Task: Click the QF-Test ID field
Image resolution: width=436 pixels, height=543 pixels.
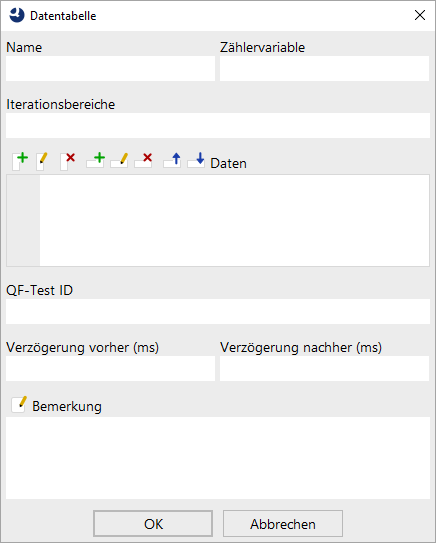Action: click(218, 311)
